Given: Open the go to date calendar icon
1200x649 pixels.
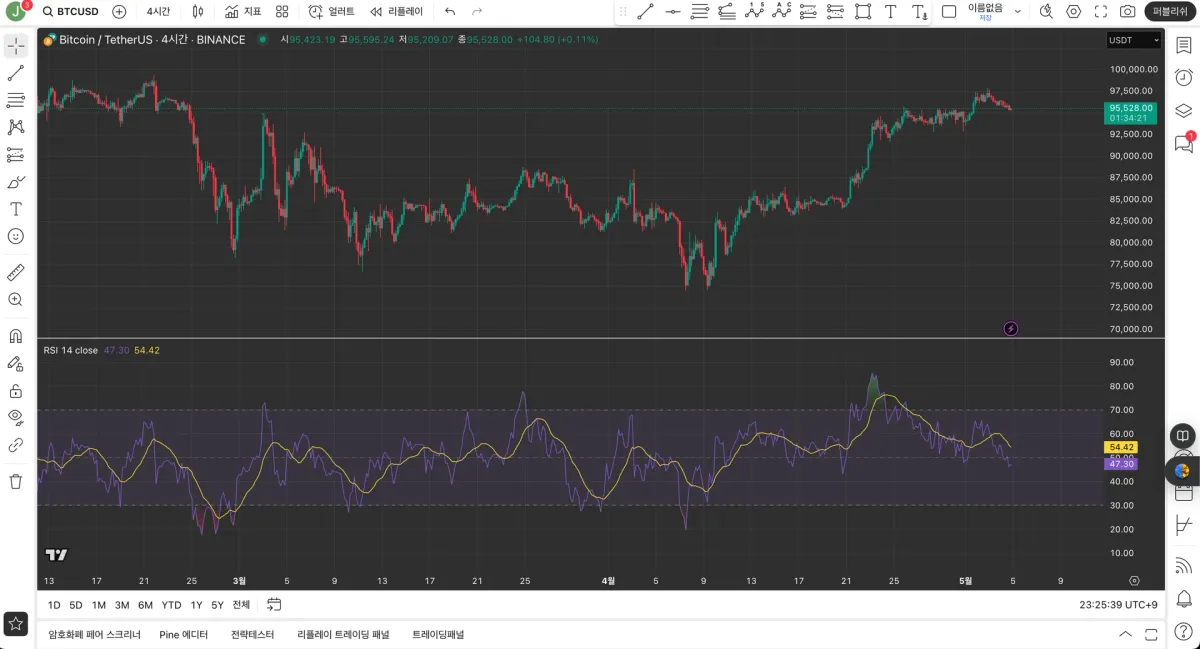Looking at the screenshot, I should coord(274,605).
